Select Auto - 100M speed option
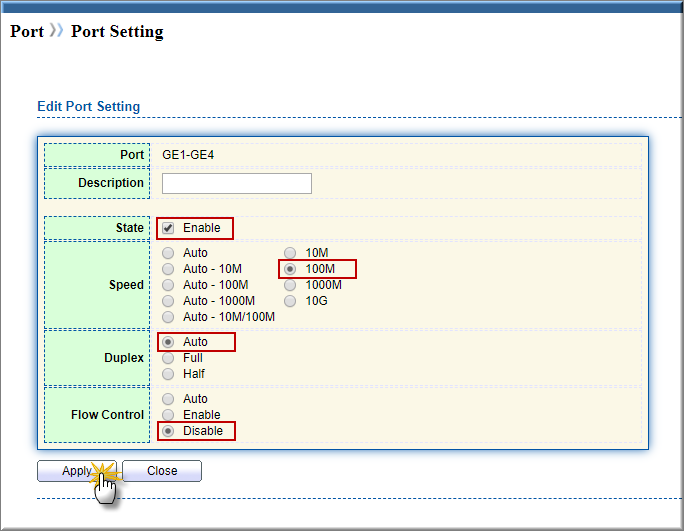 168,285
